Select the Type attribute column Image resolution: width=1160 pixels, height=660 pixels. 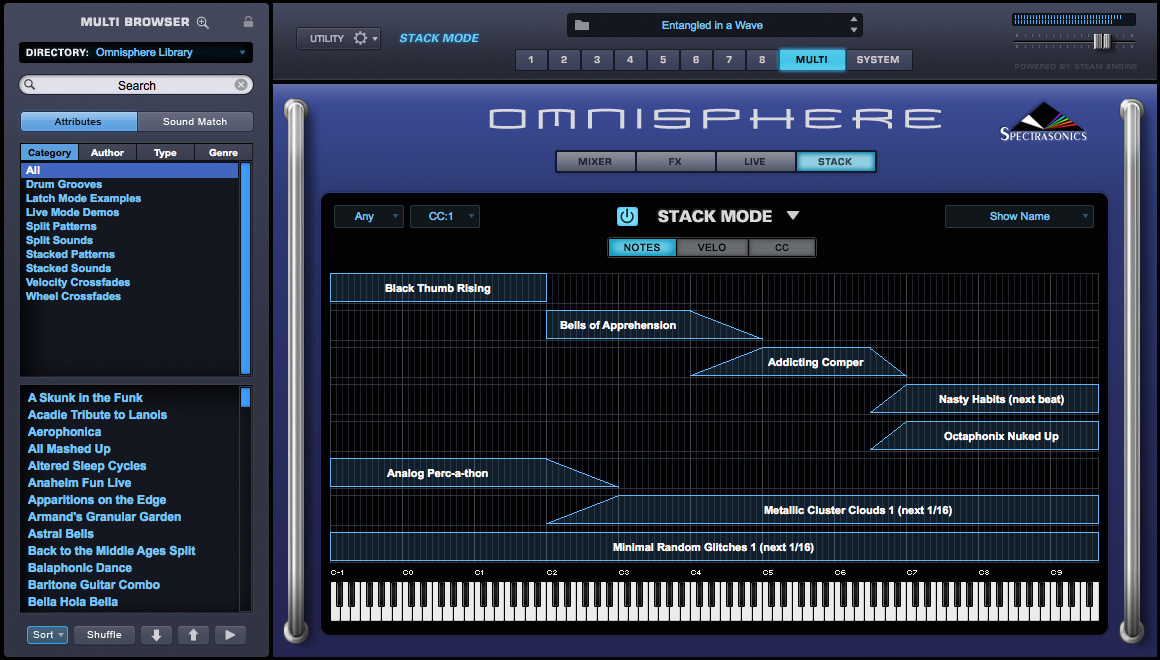165,152
